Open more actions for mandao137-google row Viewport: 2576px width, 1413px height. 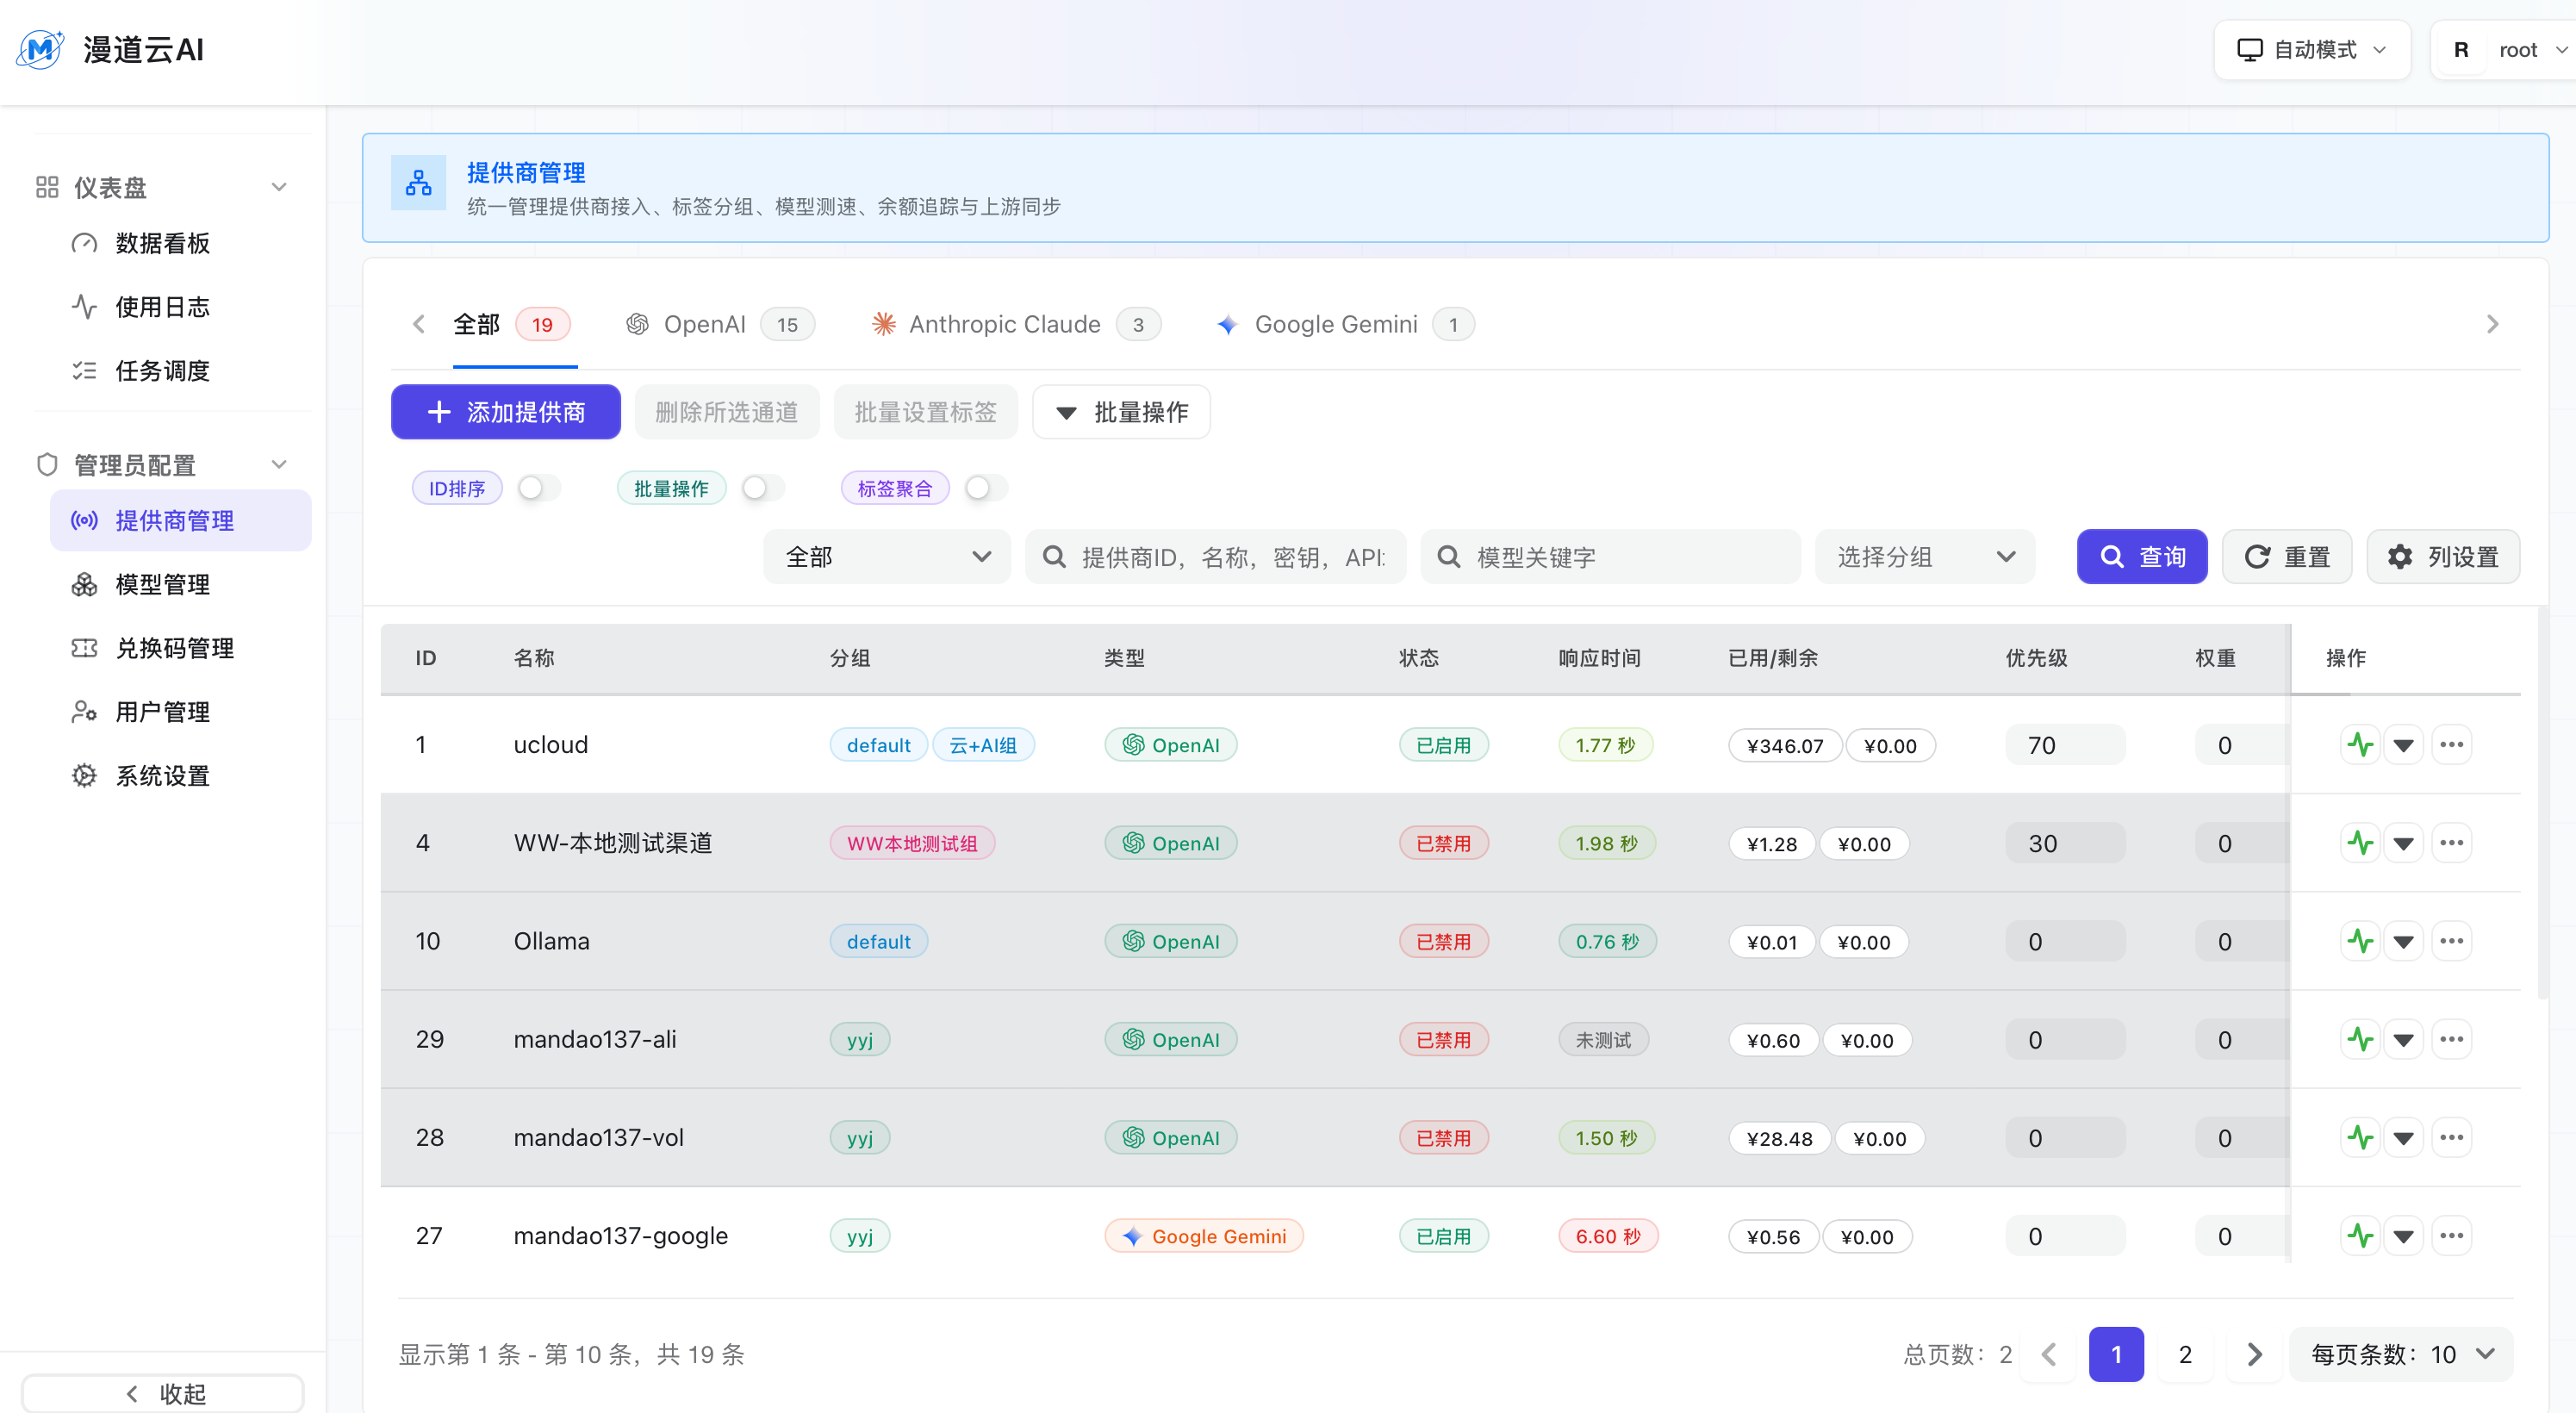click(x=2451, y=1236)
